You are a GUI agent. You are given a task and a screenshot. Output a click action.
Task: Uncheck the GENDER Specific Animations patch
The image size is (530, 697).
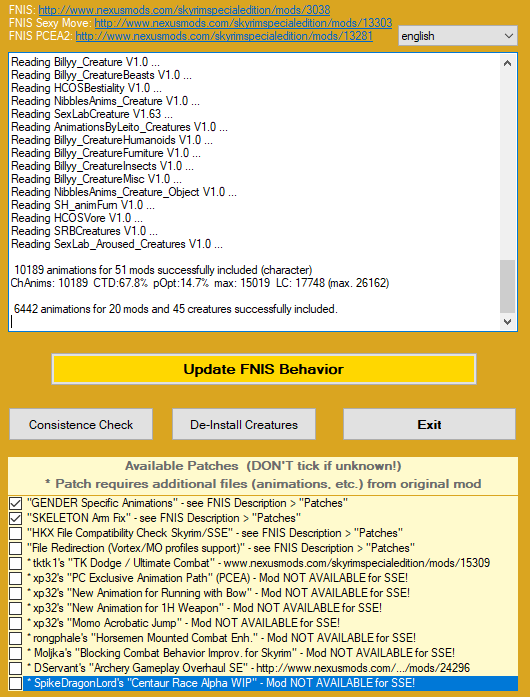(16, 503)
